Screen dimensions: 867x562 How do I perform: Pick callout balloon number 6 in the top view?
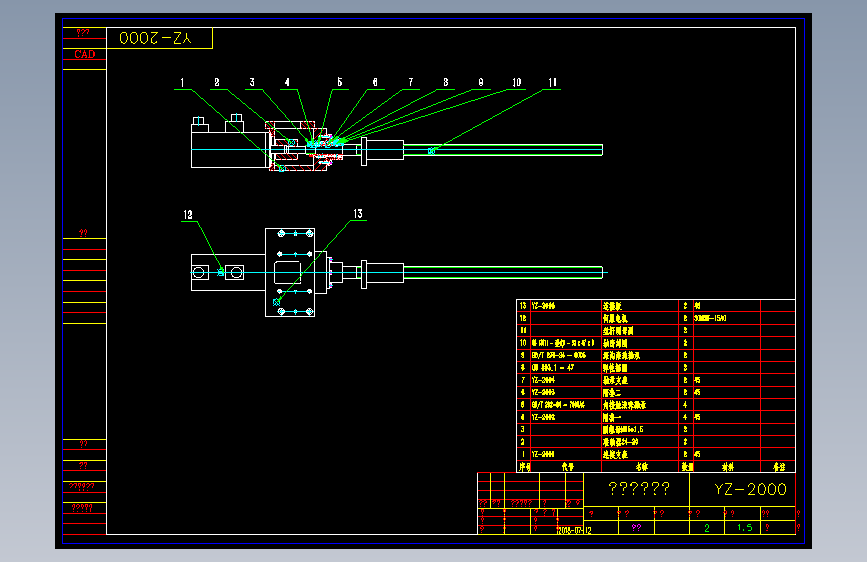tap(375, 82)
